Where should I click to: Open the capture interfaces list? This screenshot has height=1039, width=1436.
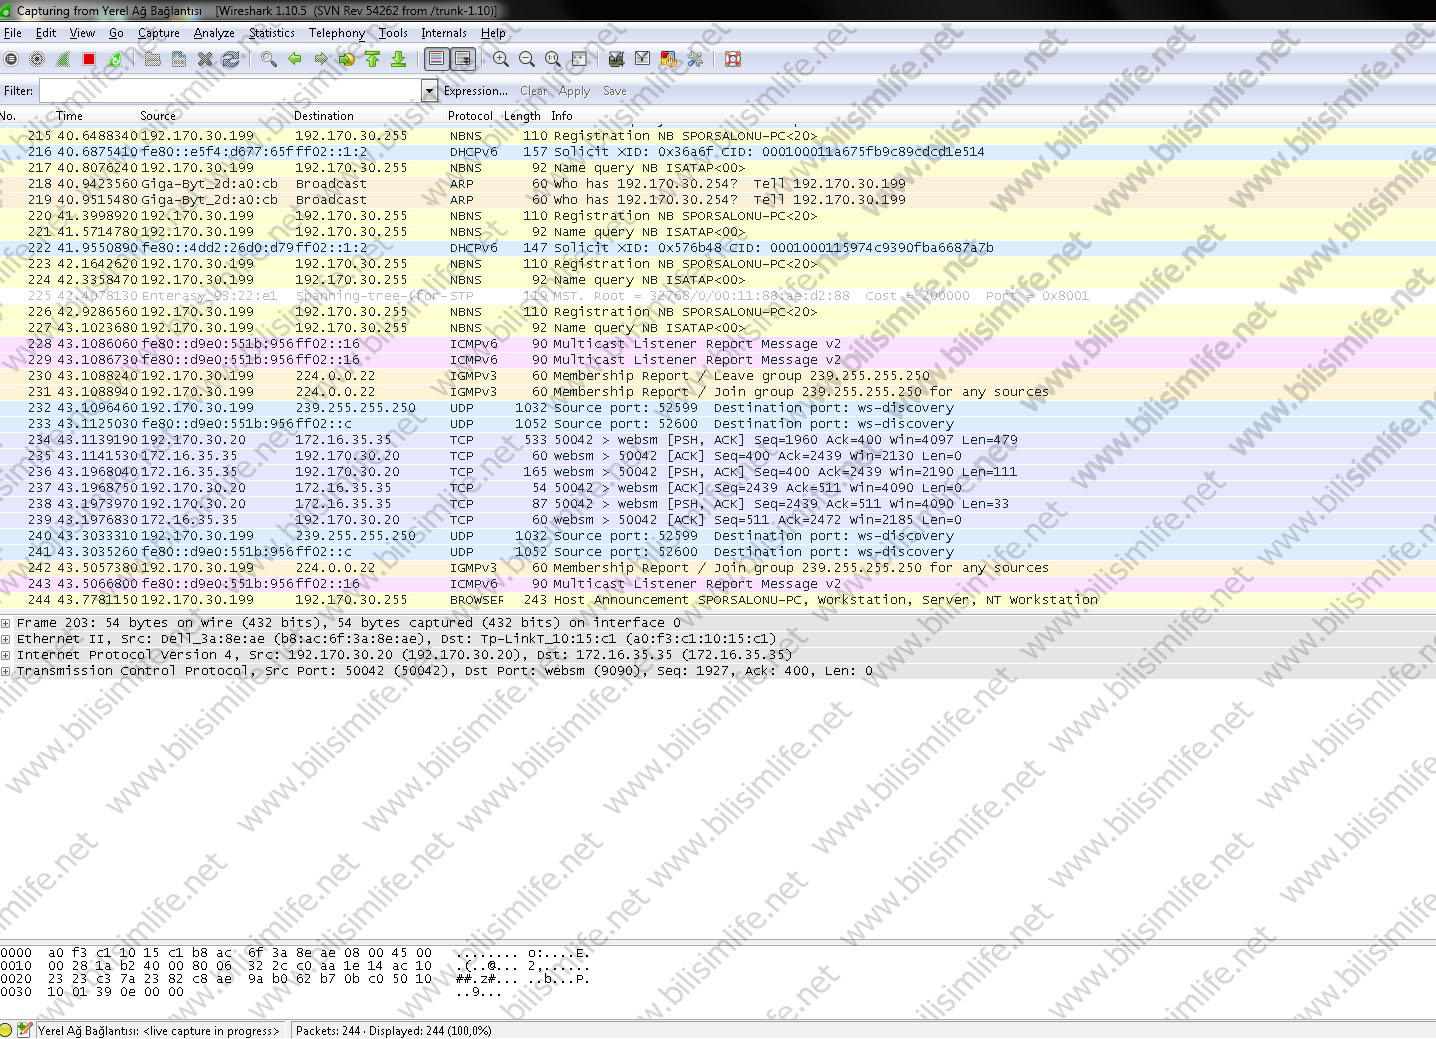click(x=11, y=59)
